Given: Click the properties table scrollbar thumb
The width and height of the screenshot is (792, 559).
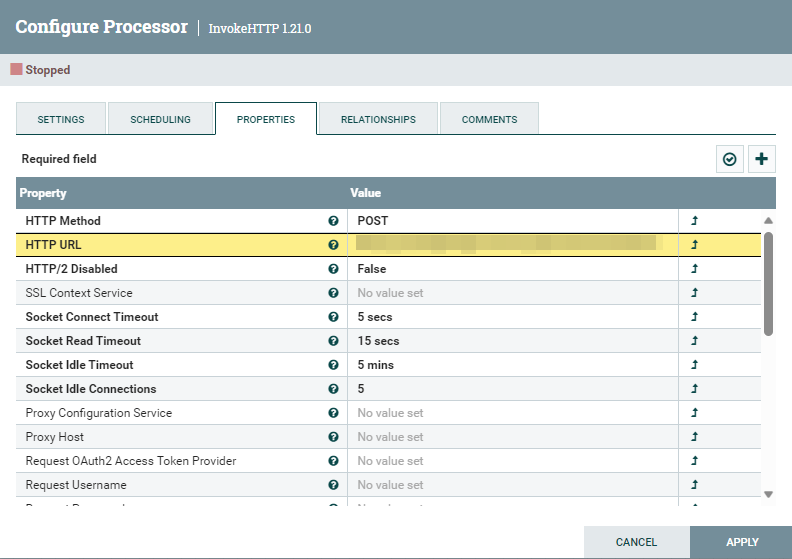Looking at the screenshot, I should pos(768,284).
